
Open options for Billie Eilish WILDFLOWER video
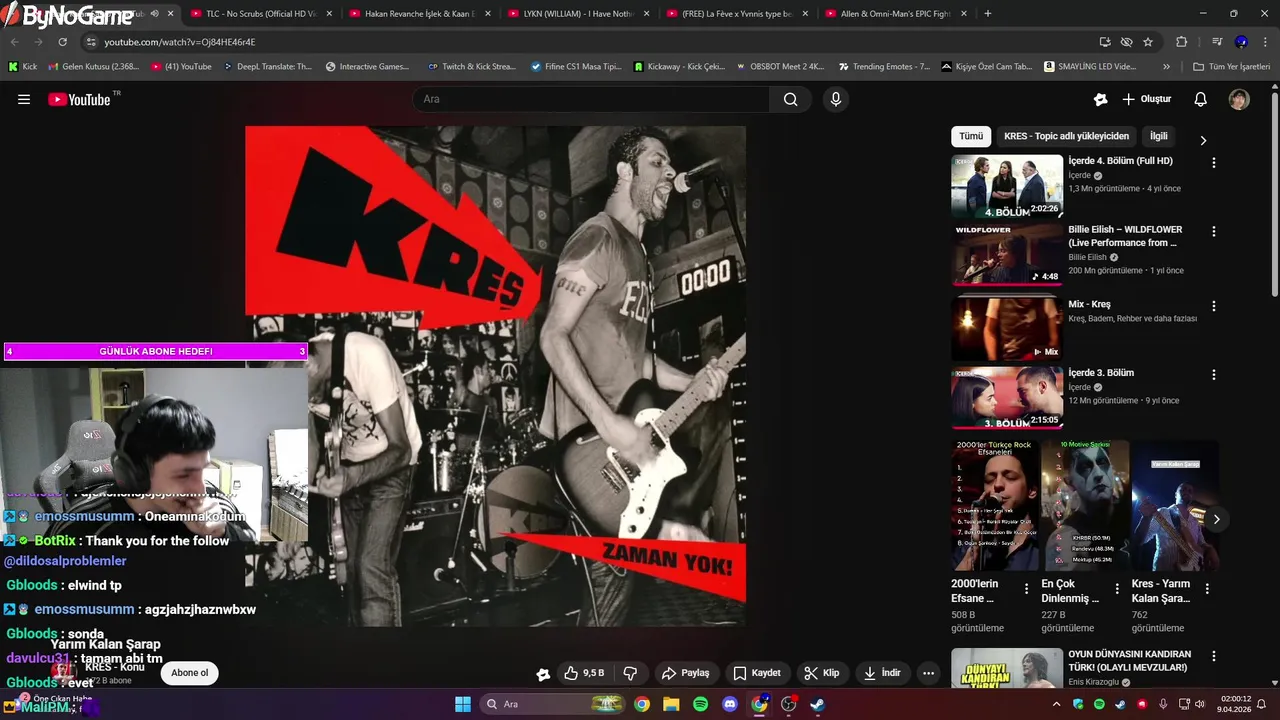tap(1214, 231)
